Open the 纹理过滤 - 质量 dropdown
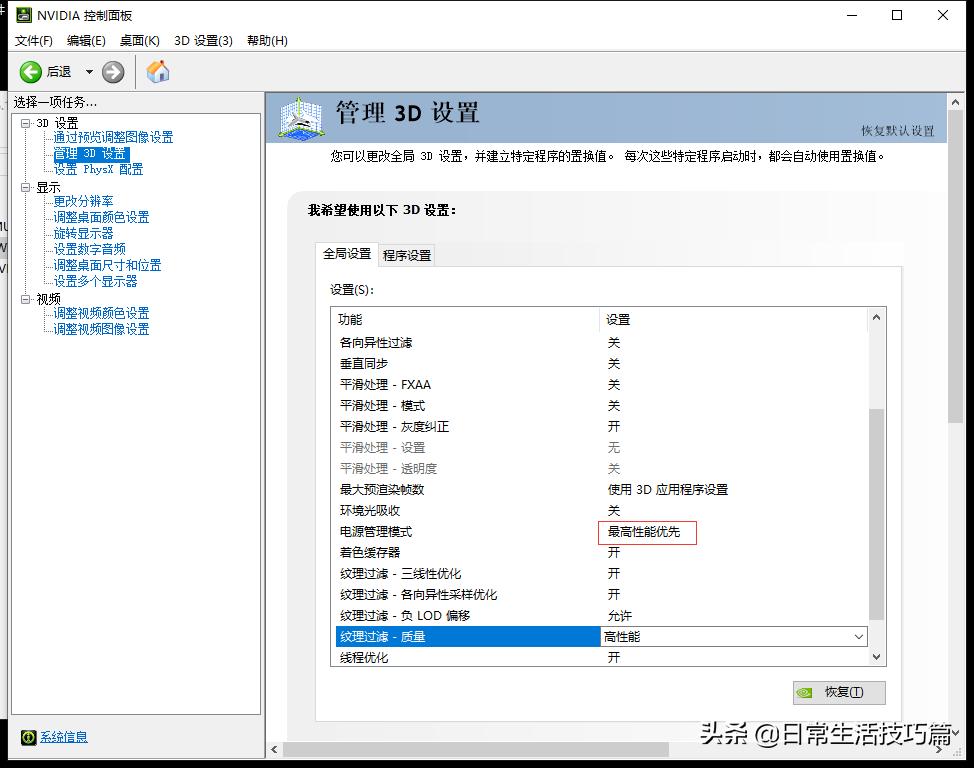974x768 pixels. (858, 636)
